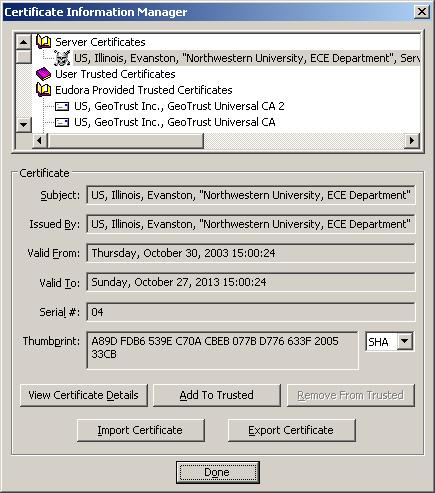435x493 pixels.
Task: Click the tree's vertical scroll up arrow
Action: click(x=24, y=42)
